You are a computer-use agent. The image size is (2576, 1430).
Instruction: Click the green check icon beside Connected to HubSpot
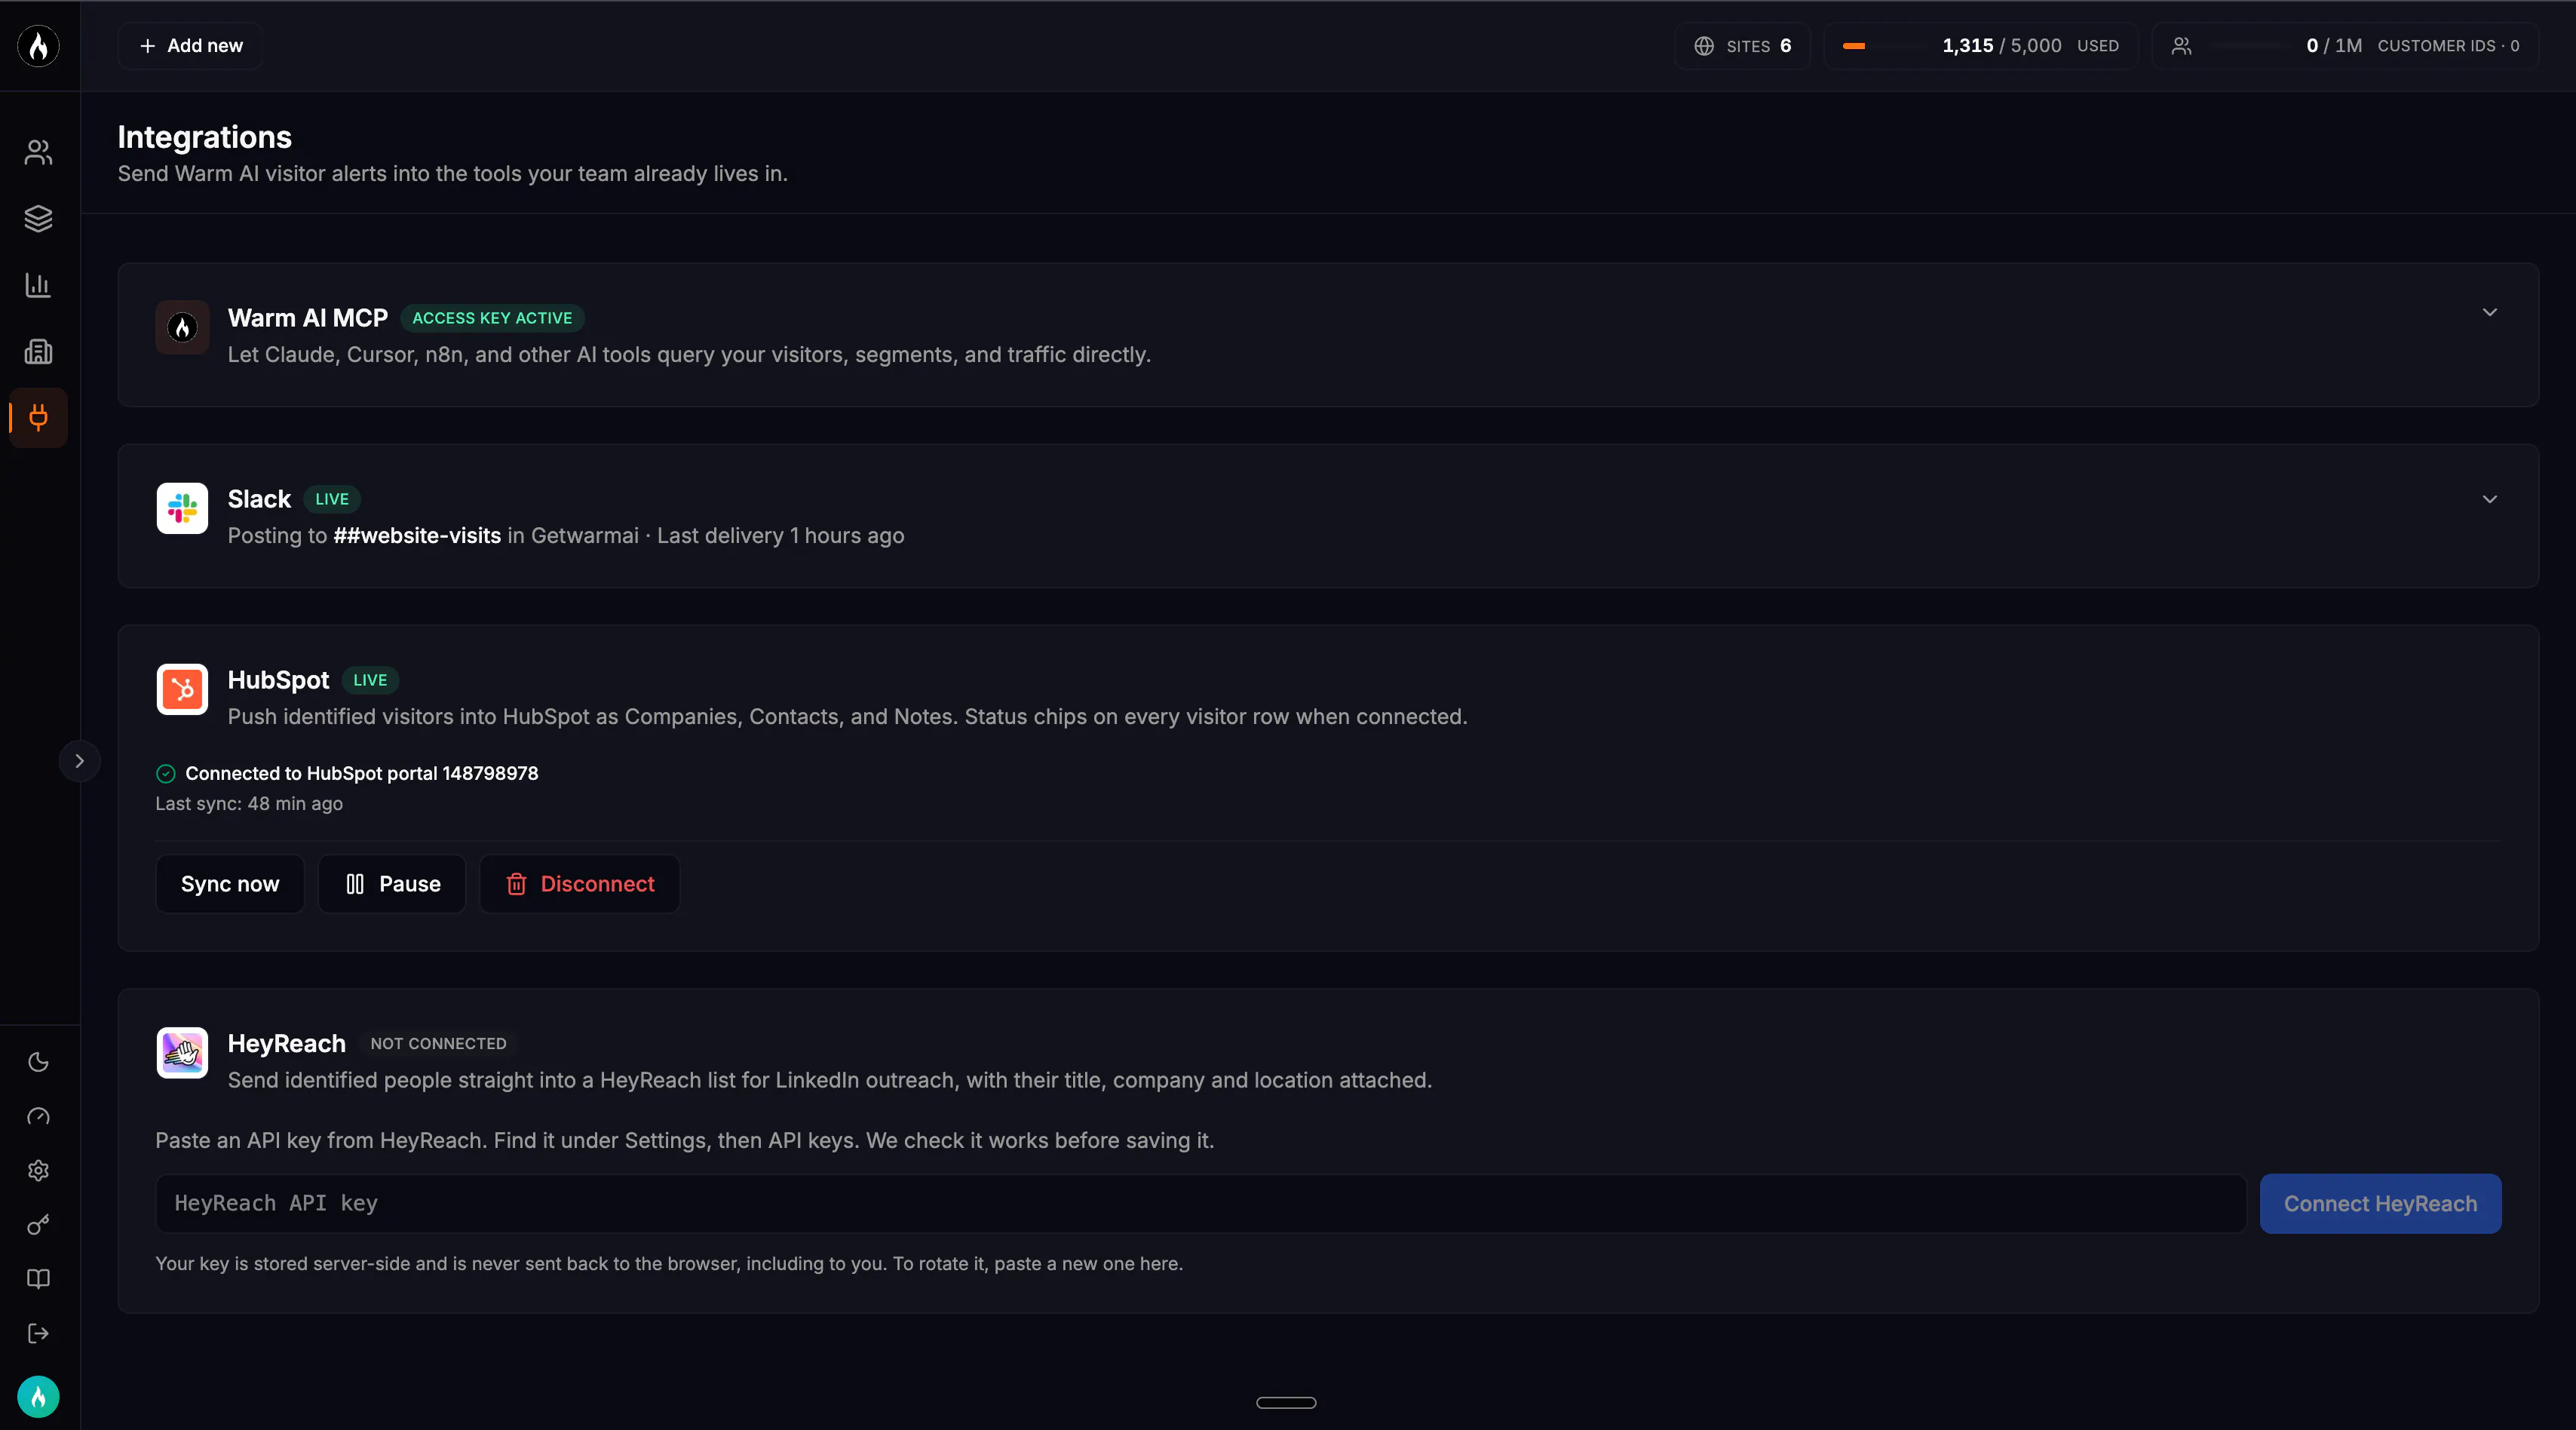[166, 773]
